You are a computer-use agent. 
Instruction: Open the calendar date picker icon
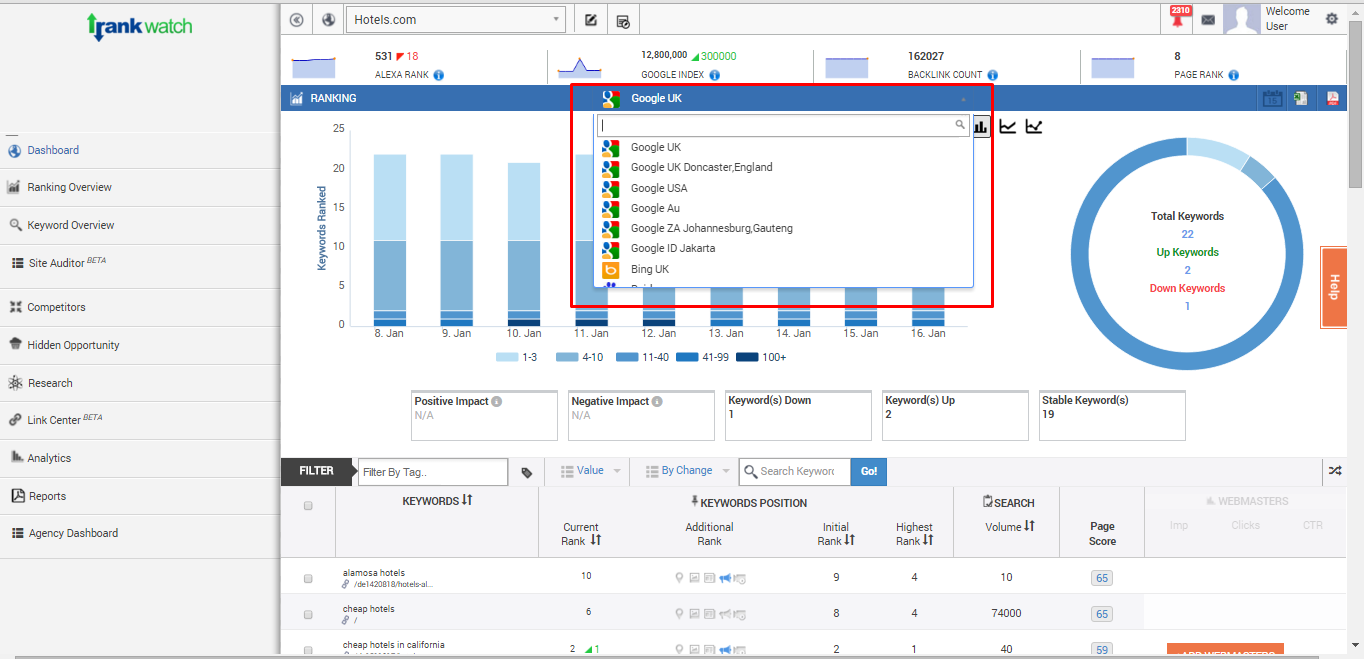(1271, 99)
